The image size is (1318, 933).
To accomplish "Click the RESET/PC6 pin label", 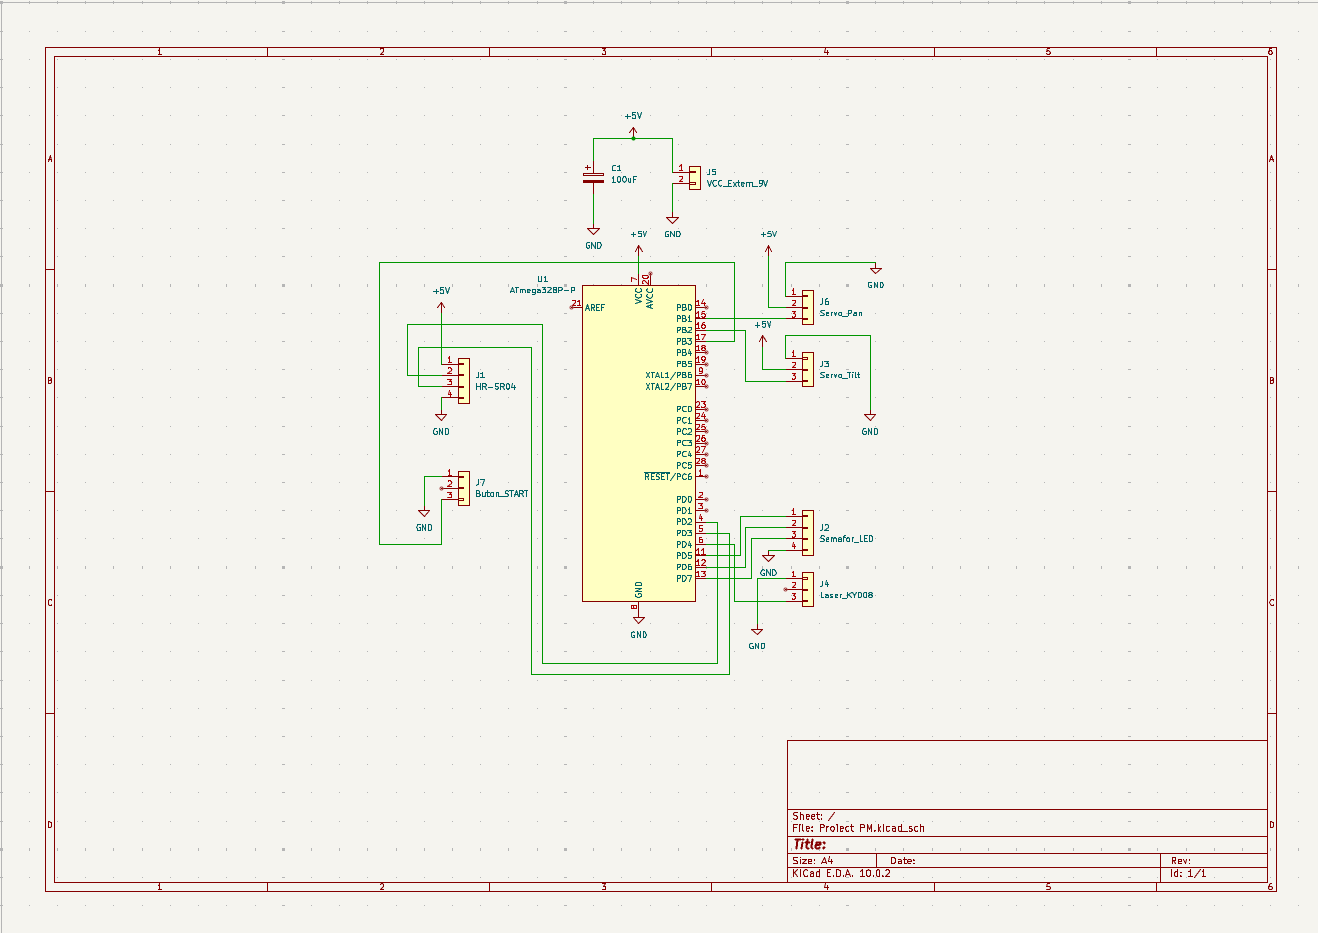I will click(668, 477).
